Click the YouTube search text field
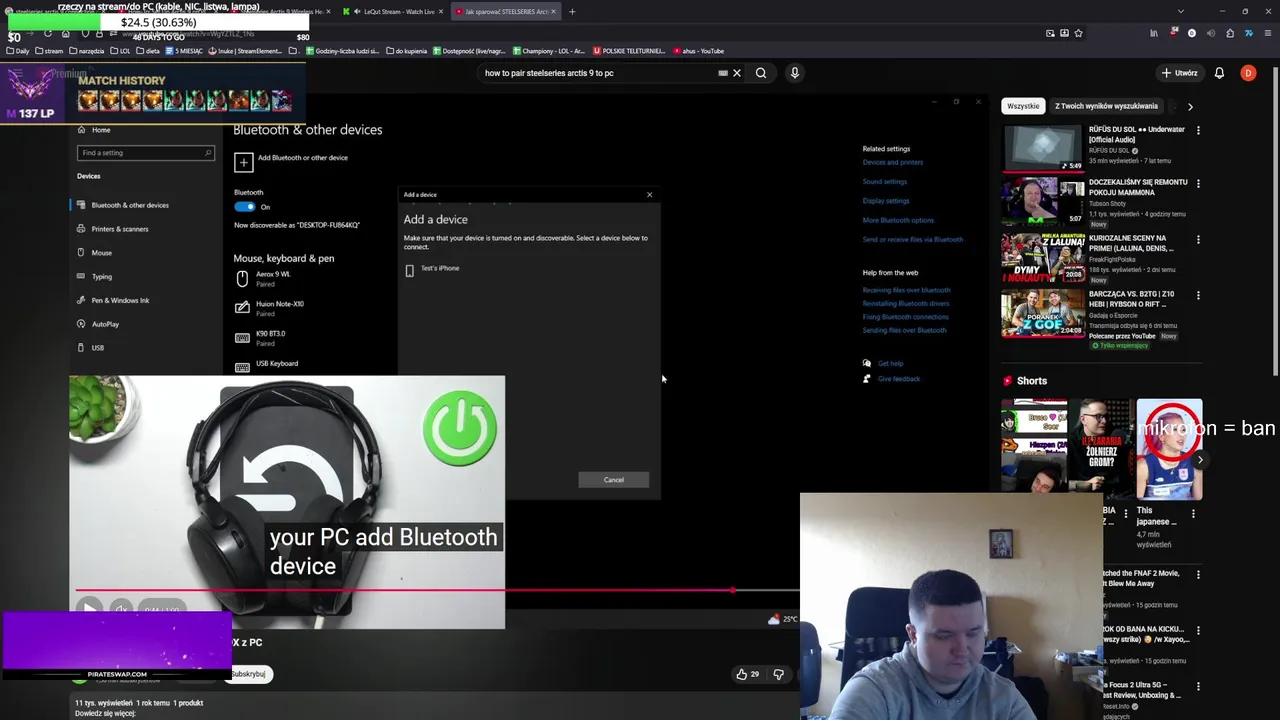The width and height of the screenshot is (1280, 720). click(598, 73)
